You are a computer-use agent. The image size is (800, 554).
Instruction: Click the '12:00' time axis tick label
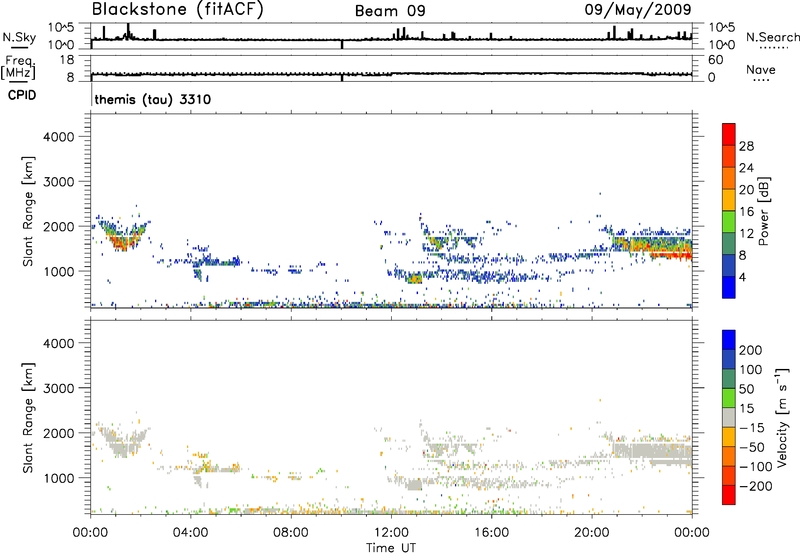(391, 533)
